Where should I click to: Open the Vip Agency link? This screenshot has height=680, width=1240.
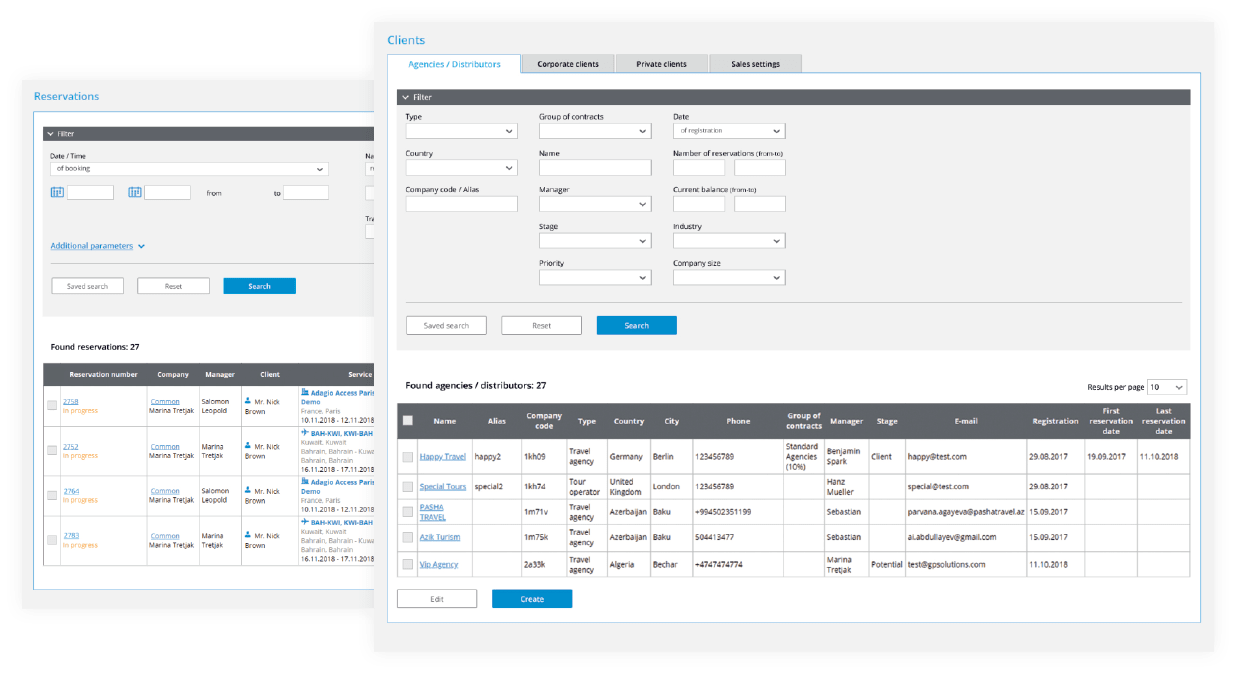coord(439,564)
